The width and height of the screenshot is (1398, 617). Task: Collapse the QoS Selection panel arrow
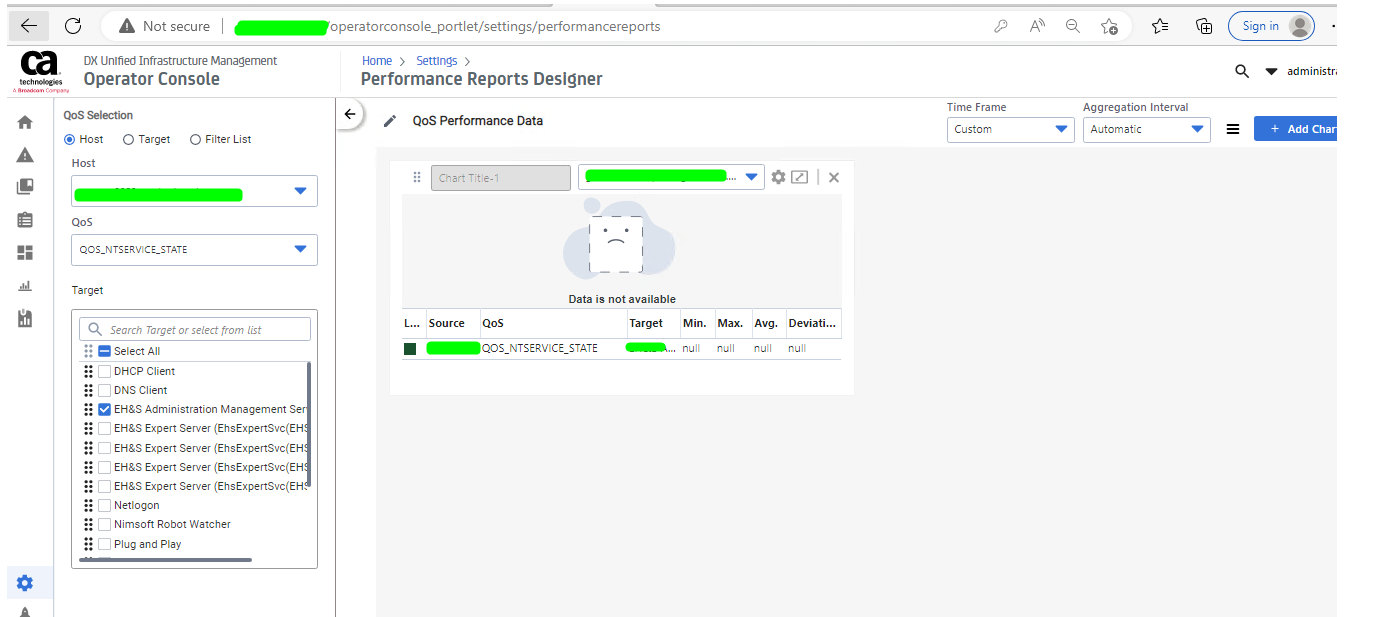click(349, 114)
